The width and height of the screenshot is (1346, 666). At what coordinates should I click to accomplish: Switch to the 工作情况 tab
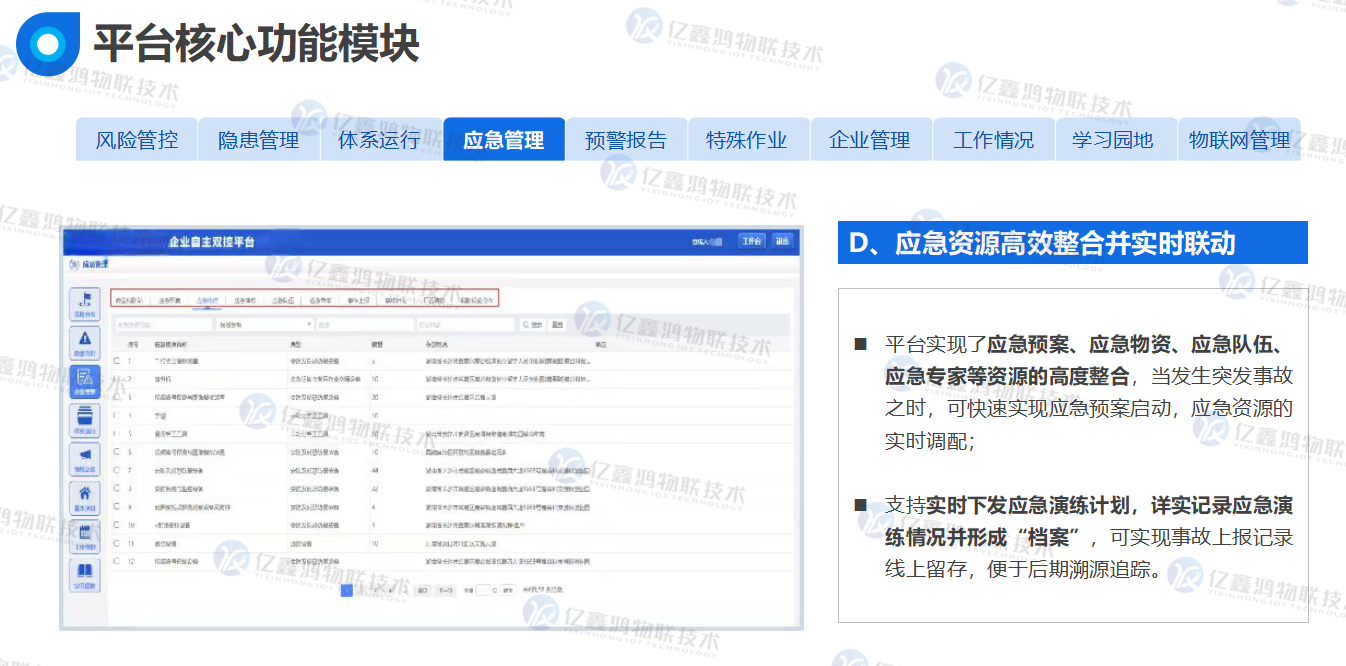(993, 140)
